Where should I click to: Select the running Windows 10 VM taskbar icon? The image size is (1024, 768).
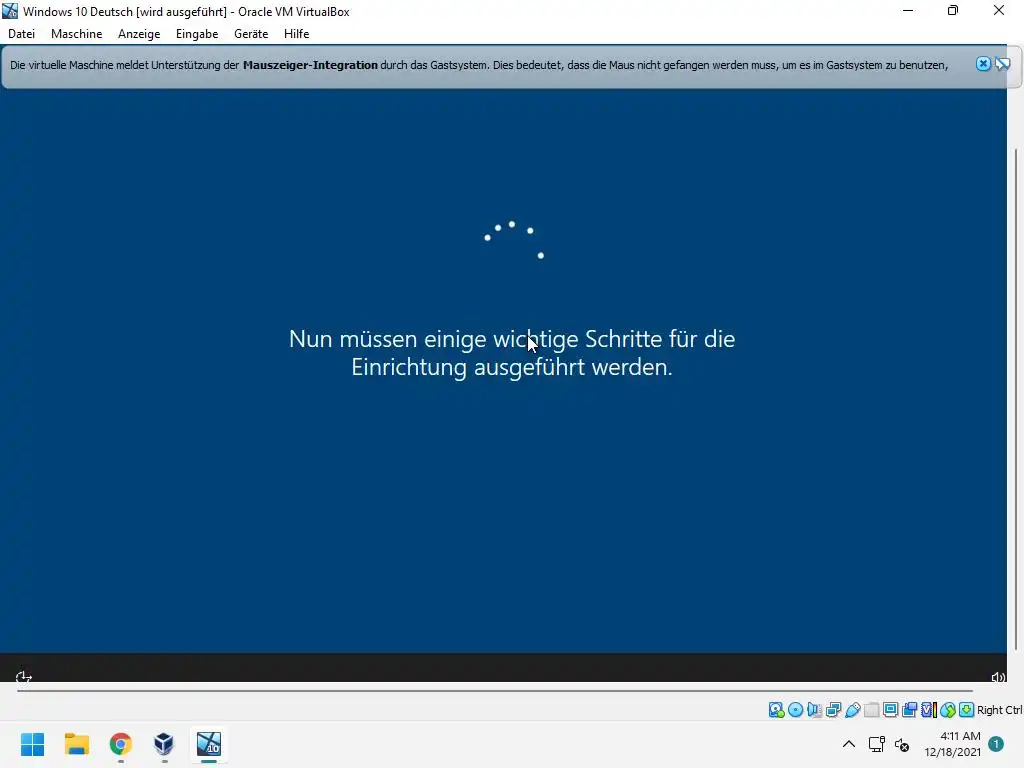tap(209, 744)
